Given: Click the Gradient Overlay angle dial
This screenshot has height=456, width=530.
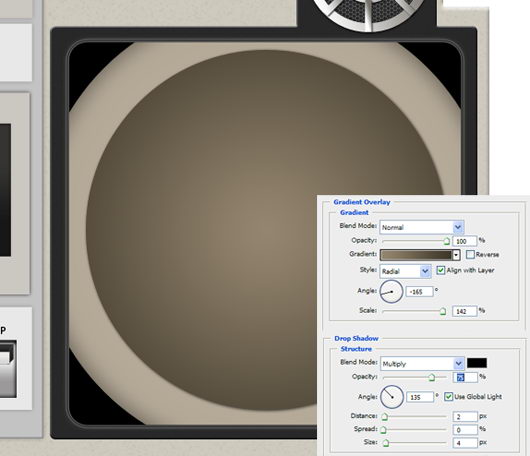Looking at the screenshot, I should pos(391,291).
